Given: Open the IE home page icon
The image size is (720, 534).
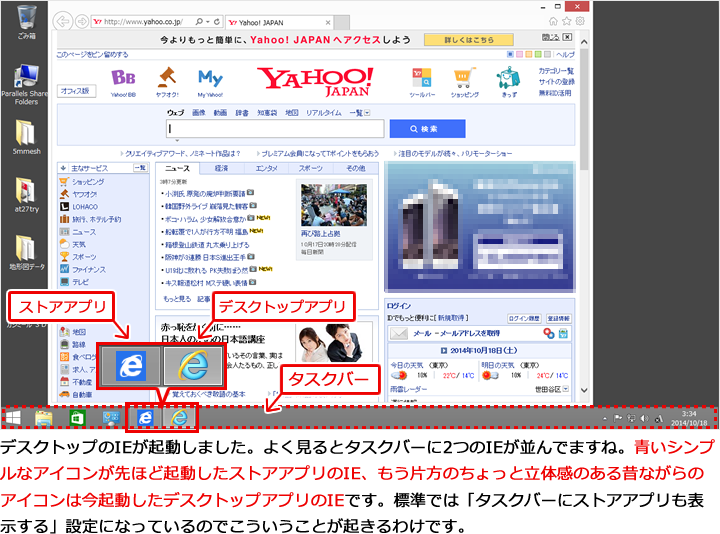Looking at the screenshot, I should pyautogui.click(x=553, y=21).
